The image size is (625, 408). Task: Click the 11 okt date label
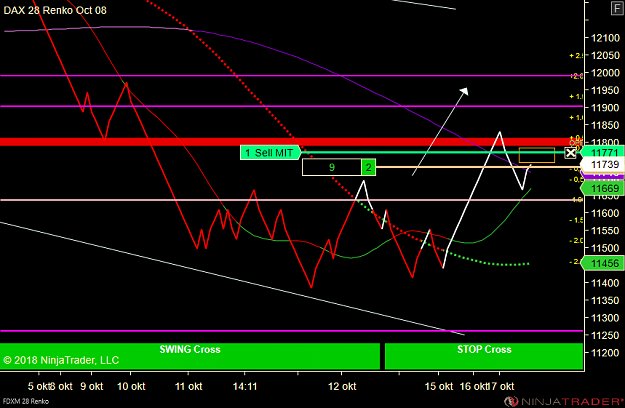pos(189,386)
